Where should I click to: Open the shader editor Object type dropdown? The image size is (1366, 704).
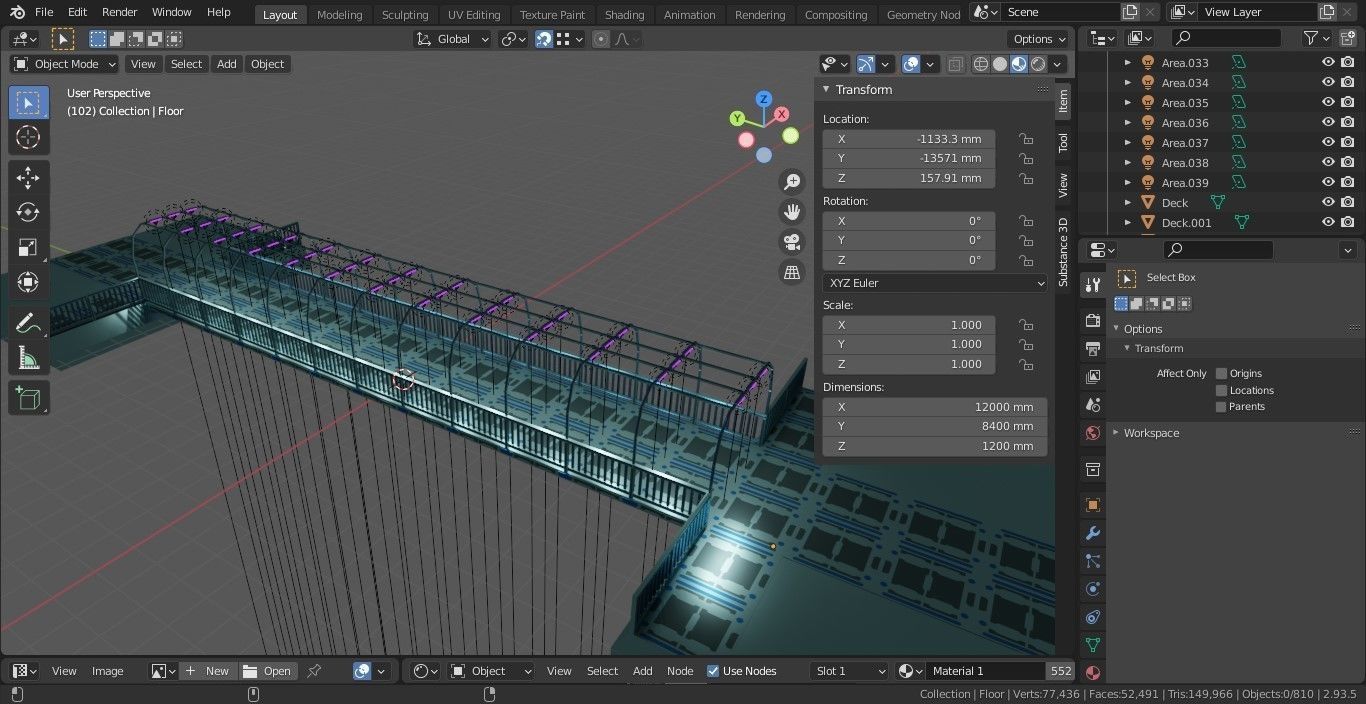(x=489, y=671)
